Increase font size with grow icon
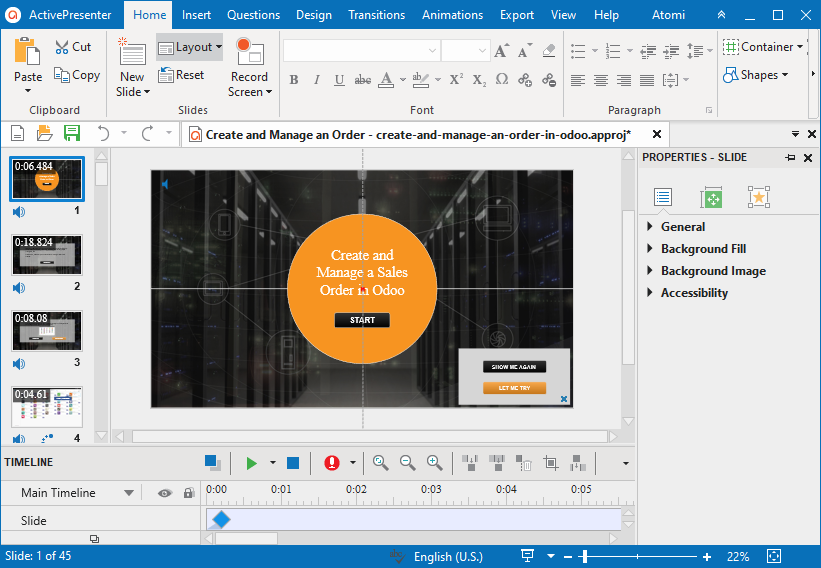Image resolution: width=821 pixels, height=568 pixels. (x=501, y=51)
